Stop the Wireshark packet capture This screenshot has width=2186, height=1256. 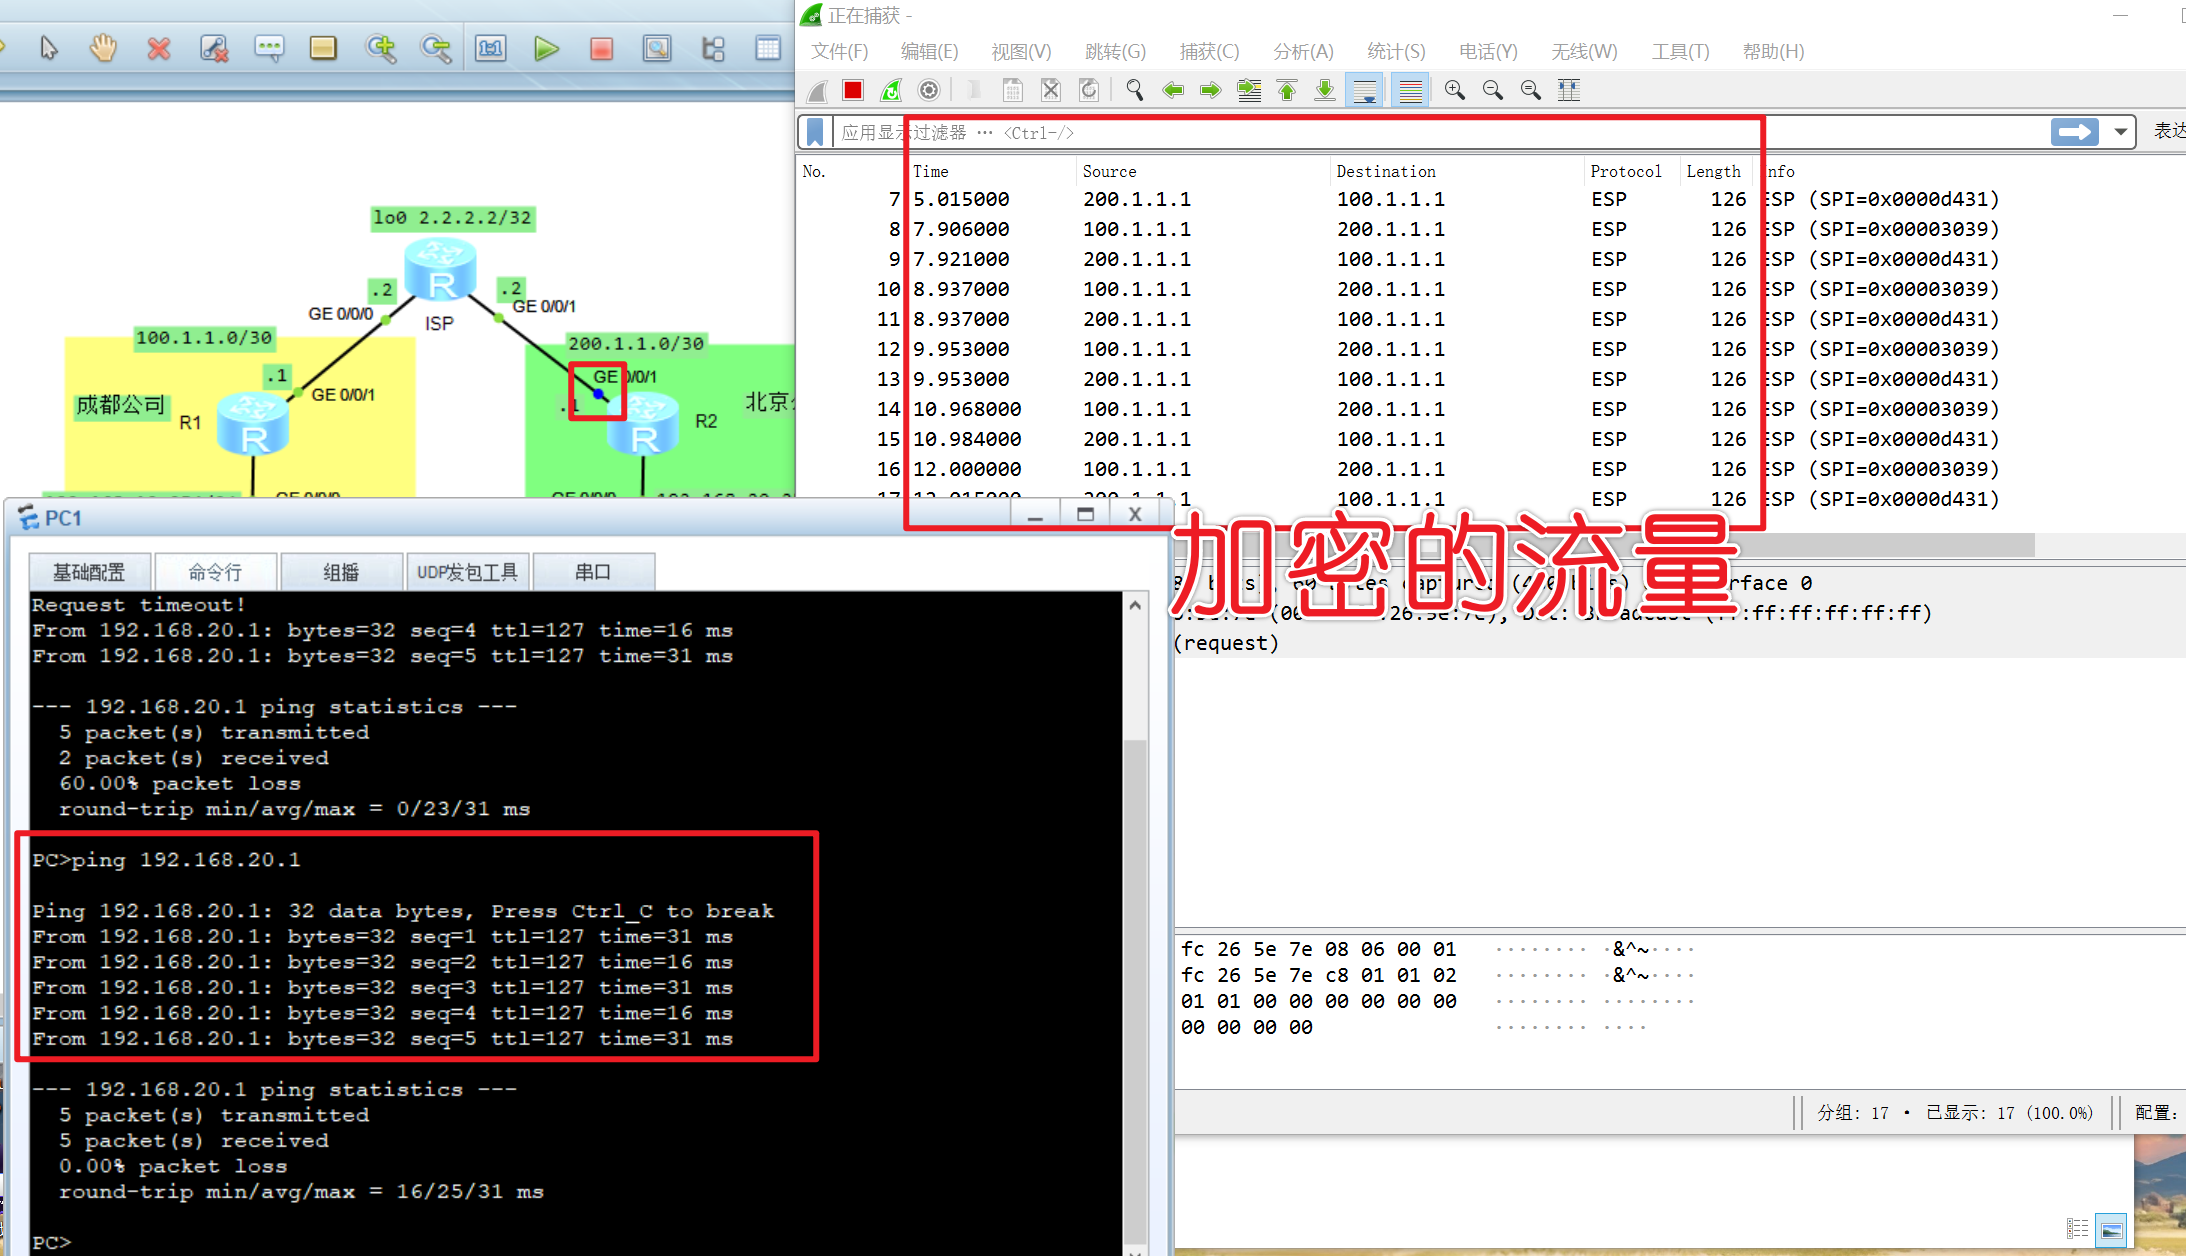click(852, 90)
